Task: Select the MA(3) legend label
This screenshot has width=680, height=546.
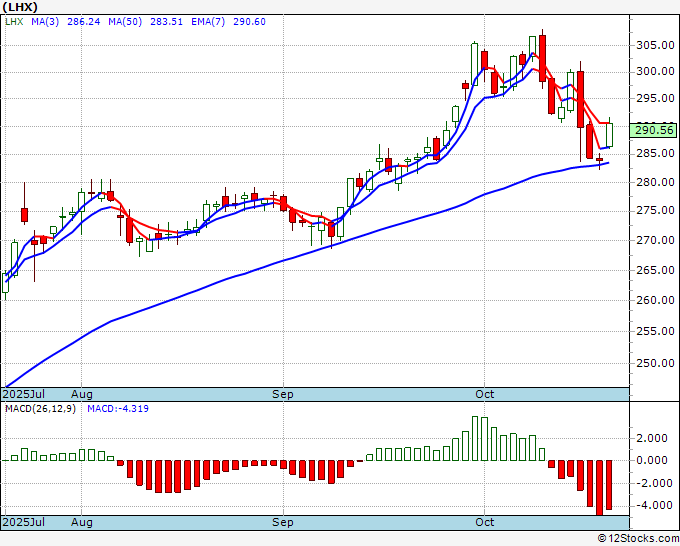Action: [45, 22]
